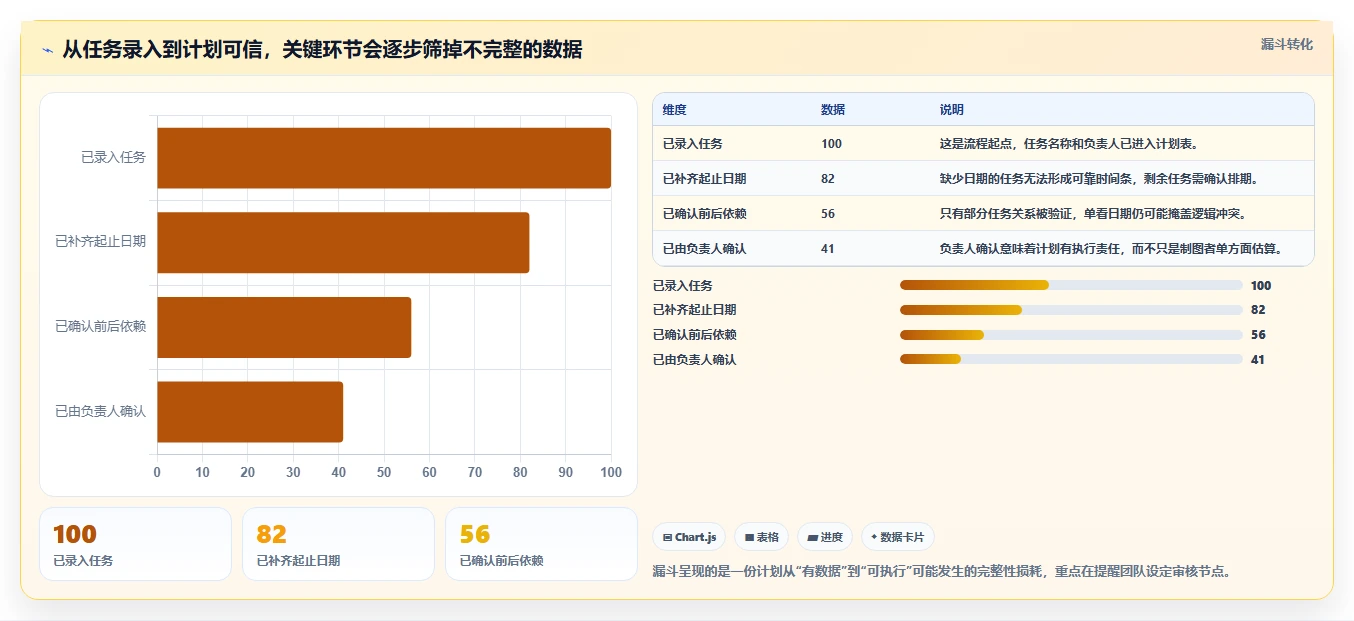Select the 进度 chip
This screenshot has width=1354, height=621.
tap(825, 537)
